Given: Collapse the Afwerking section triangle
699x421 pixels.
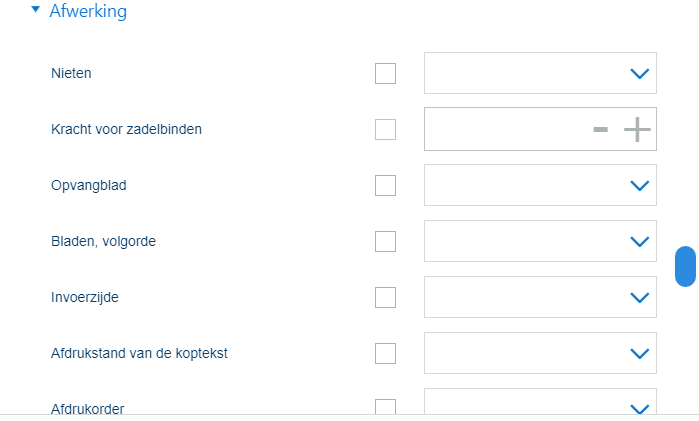Looking at the screenshot, I should pos(36,11).
